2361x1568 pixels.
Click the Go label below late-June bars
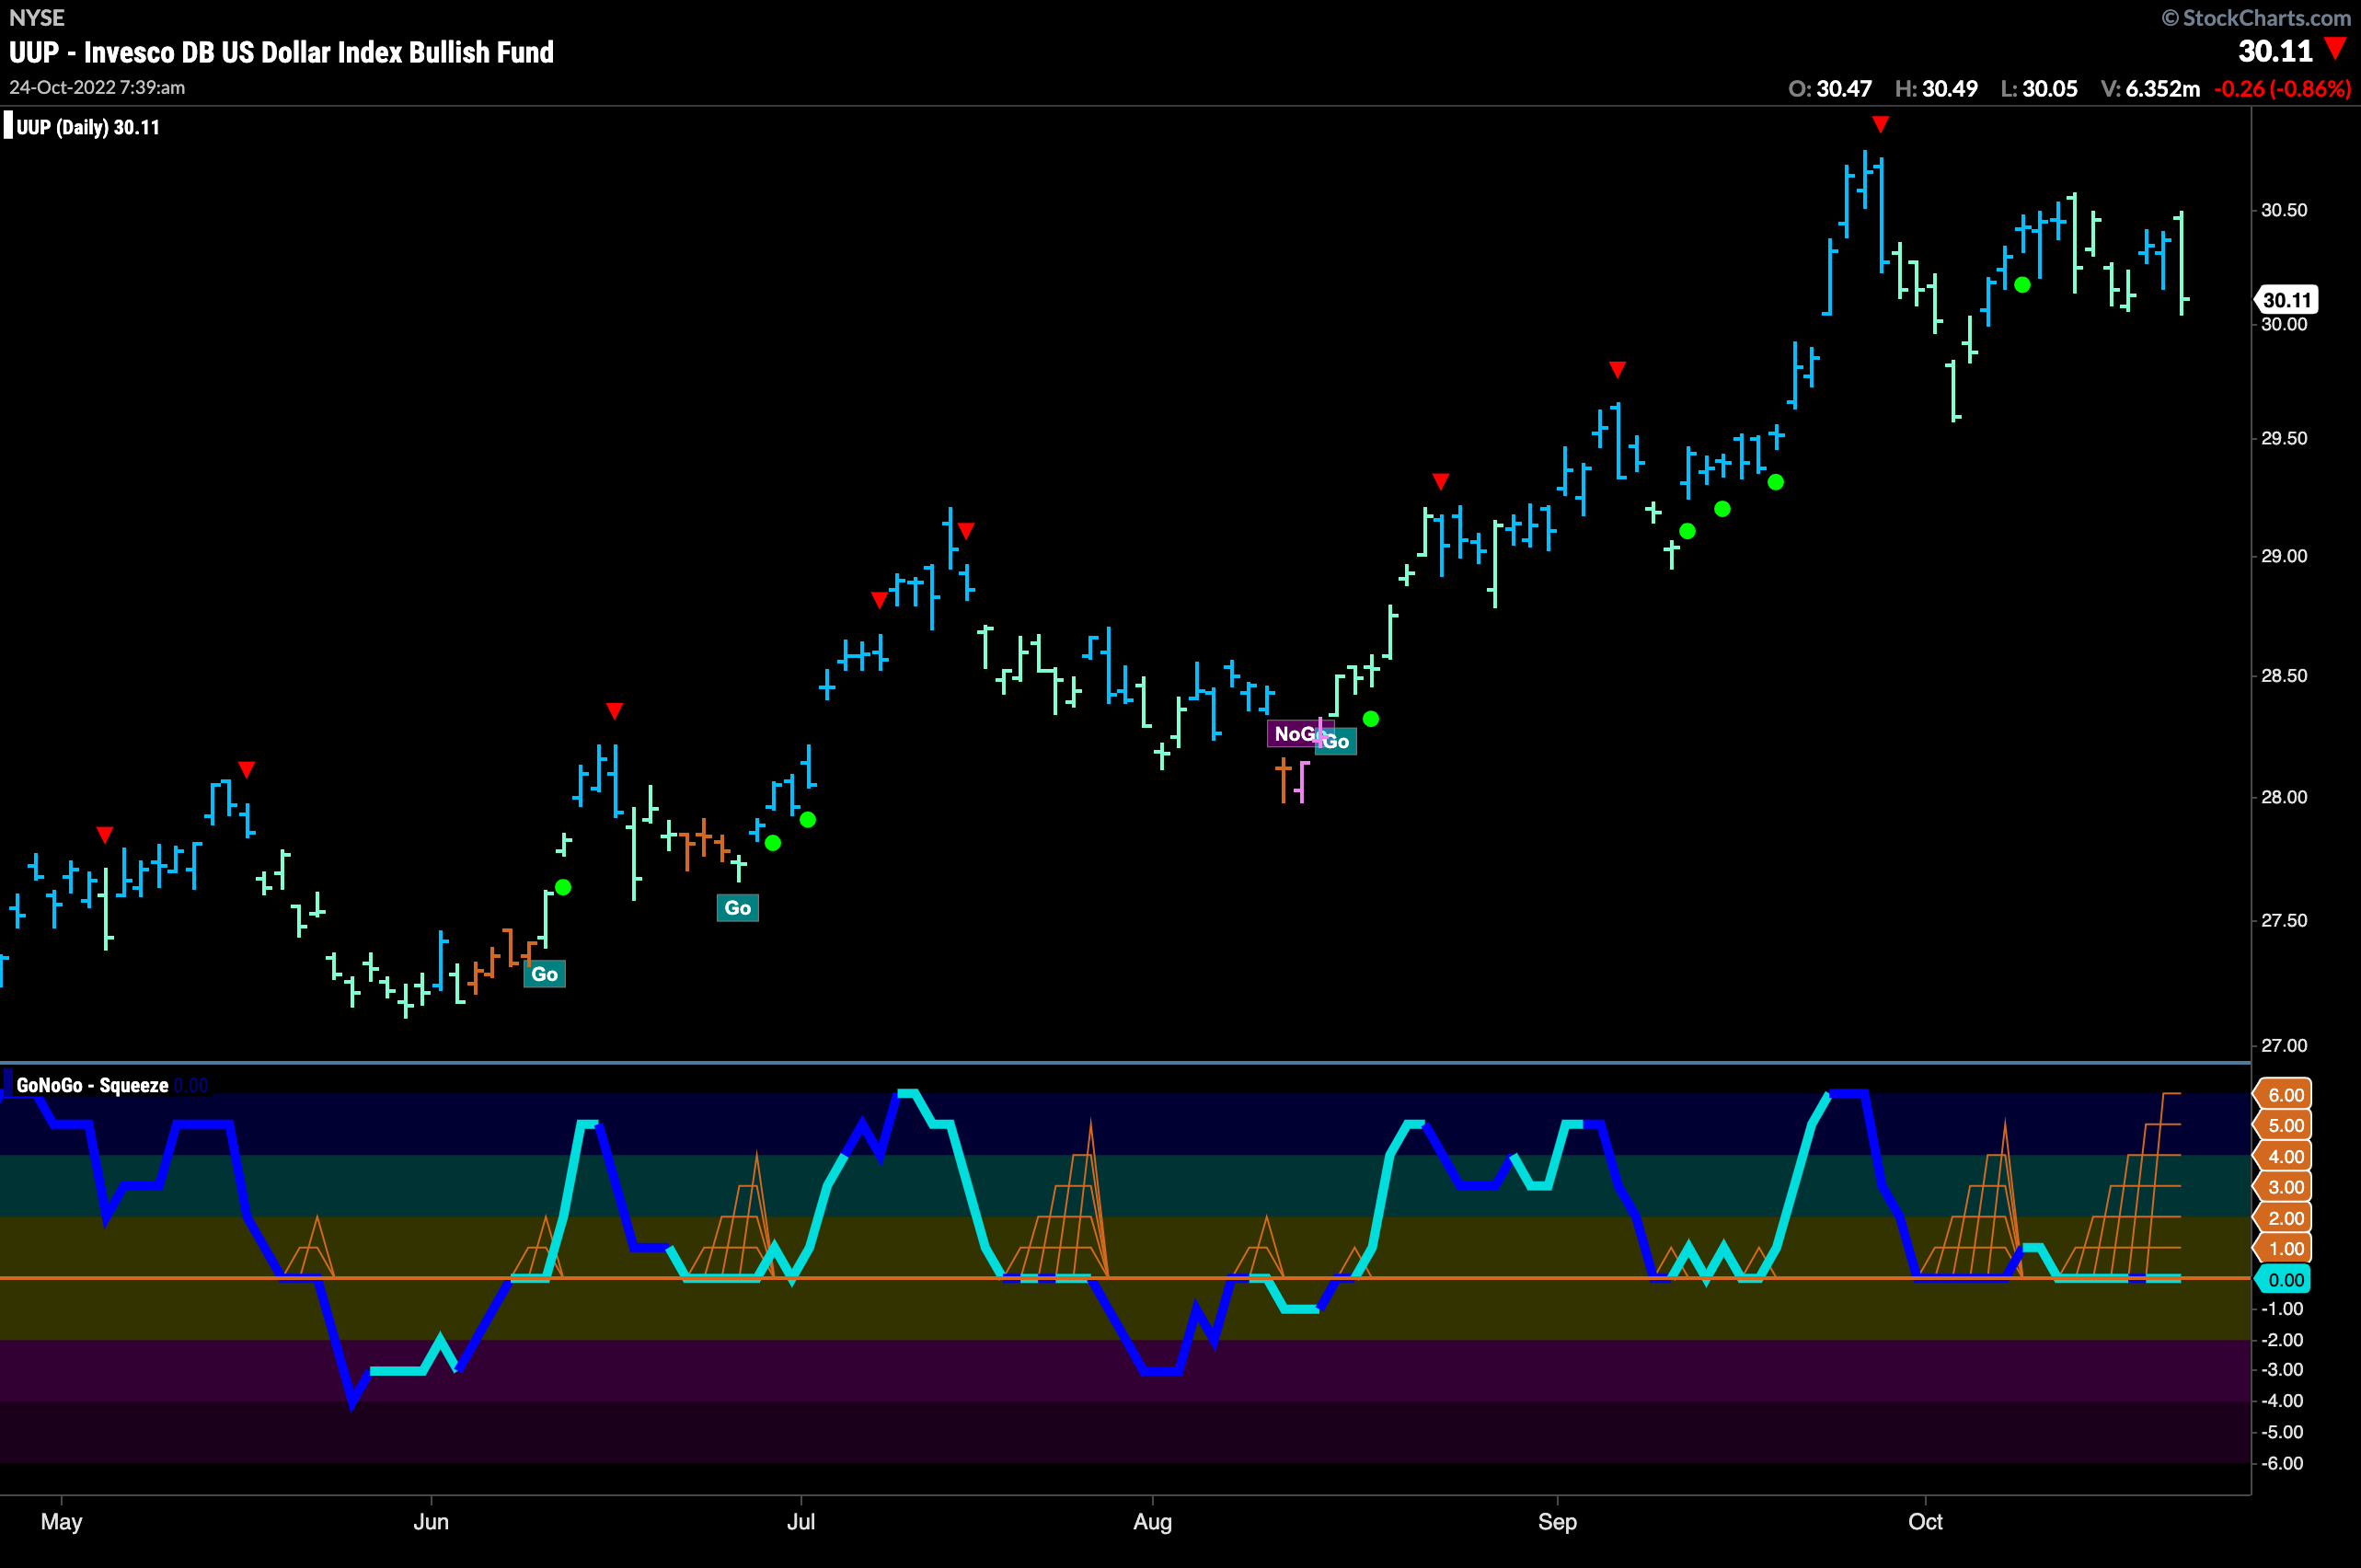(738, 908)
